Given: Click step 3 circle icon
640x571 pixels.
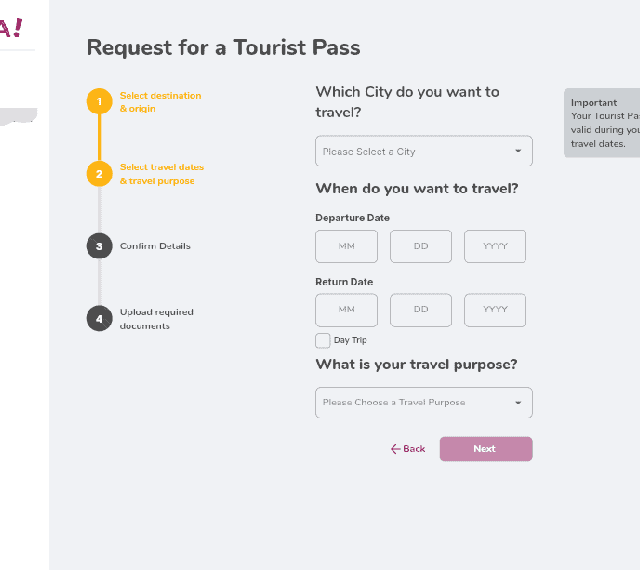Looking at the screenshot, I should 99,246.
